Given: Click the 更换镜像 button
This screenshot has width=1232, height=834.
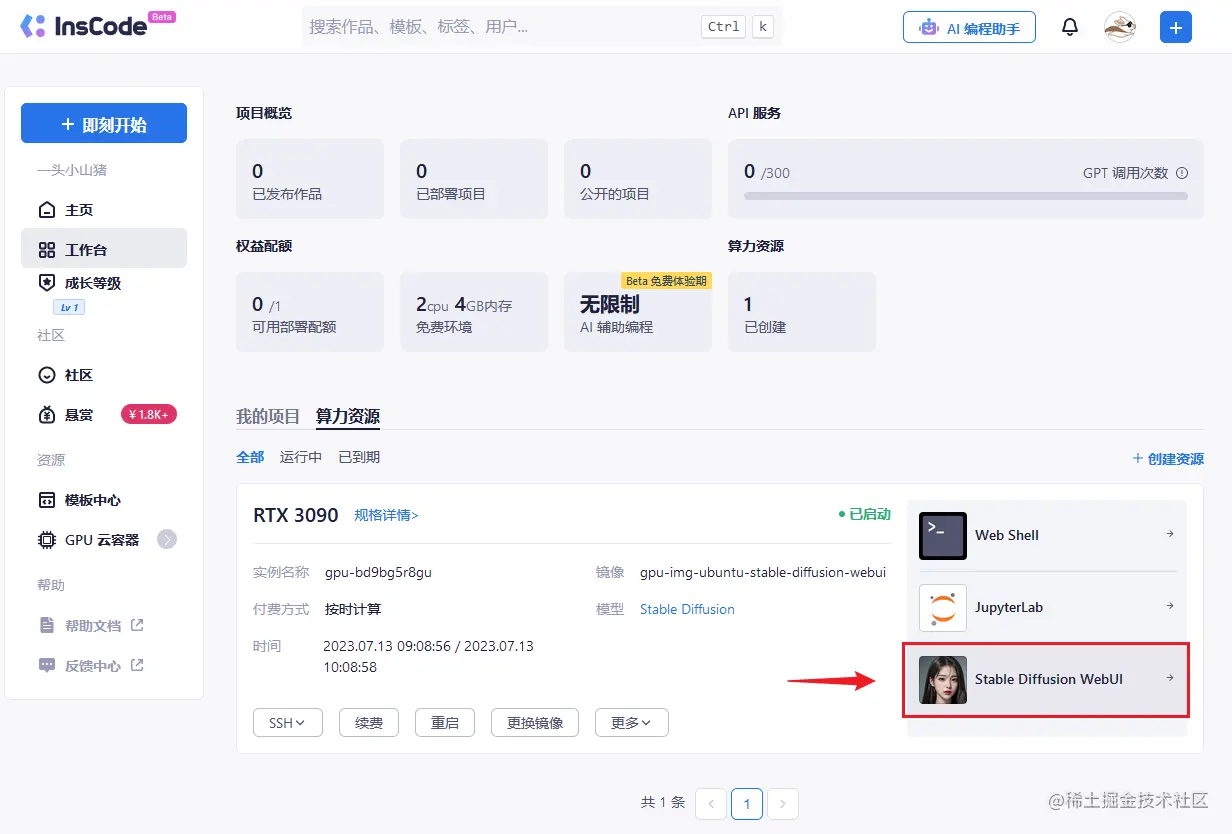Looking at the screenshot, I should 535,722.
